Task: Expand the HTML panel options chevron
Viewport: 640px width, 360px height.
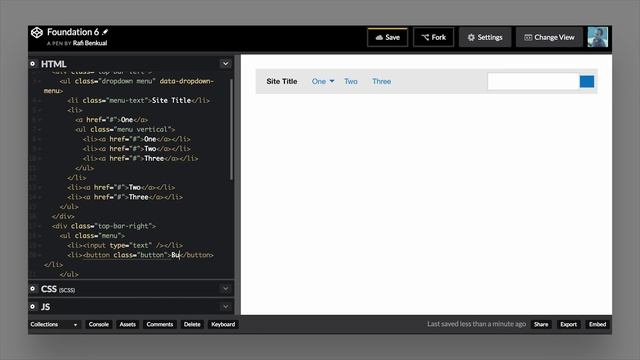Action: 225,64
